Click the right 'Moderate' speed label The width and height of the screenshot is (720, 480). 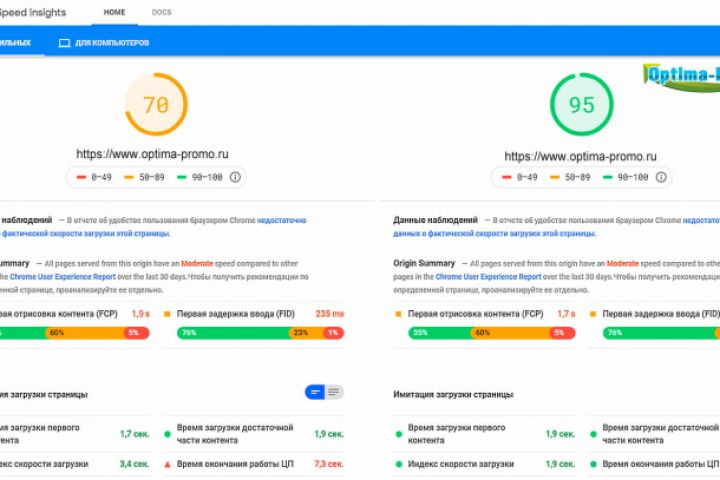[x=623, y=264]
